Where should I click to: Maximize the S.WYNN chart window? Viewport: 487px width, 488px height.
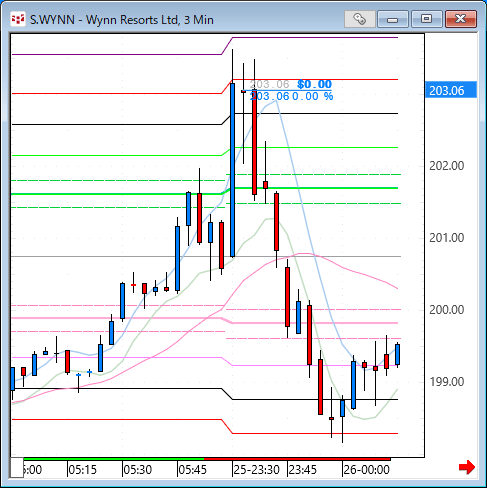click(x=426, y=19)
